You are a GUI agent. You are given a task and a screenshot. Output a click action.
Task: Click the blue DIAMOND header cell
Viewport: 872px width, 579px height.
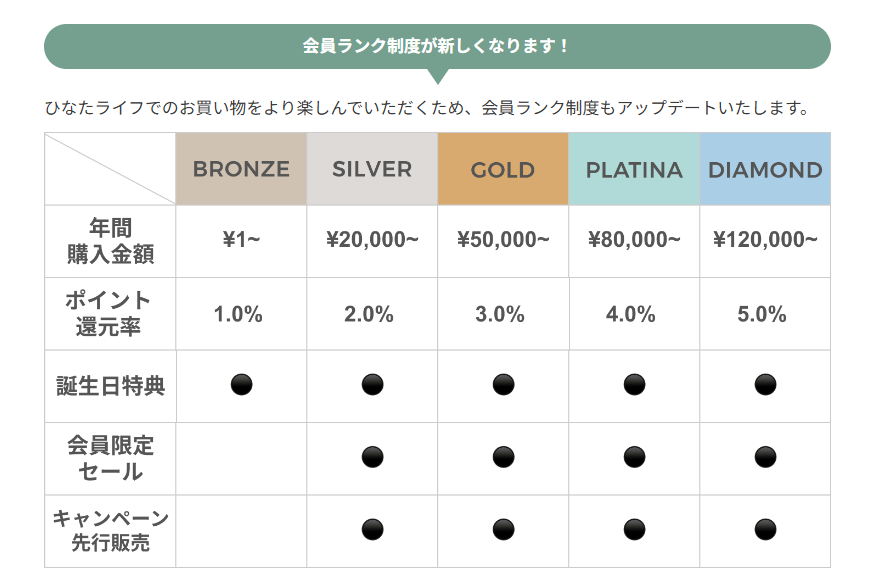[x=765, y=169]
